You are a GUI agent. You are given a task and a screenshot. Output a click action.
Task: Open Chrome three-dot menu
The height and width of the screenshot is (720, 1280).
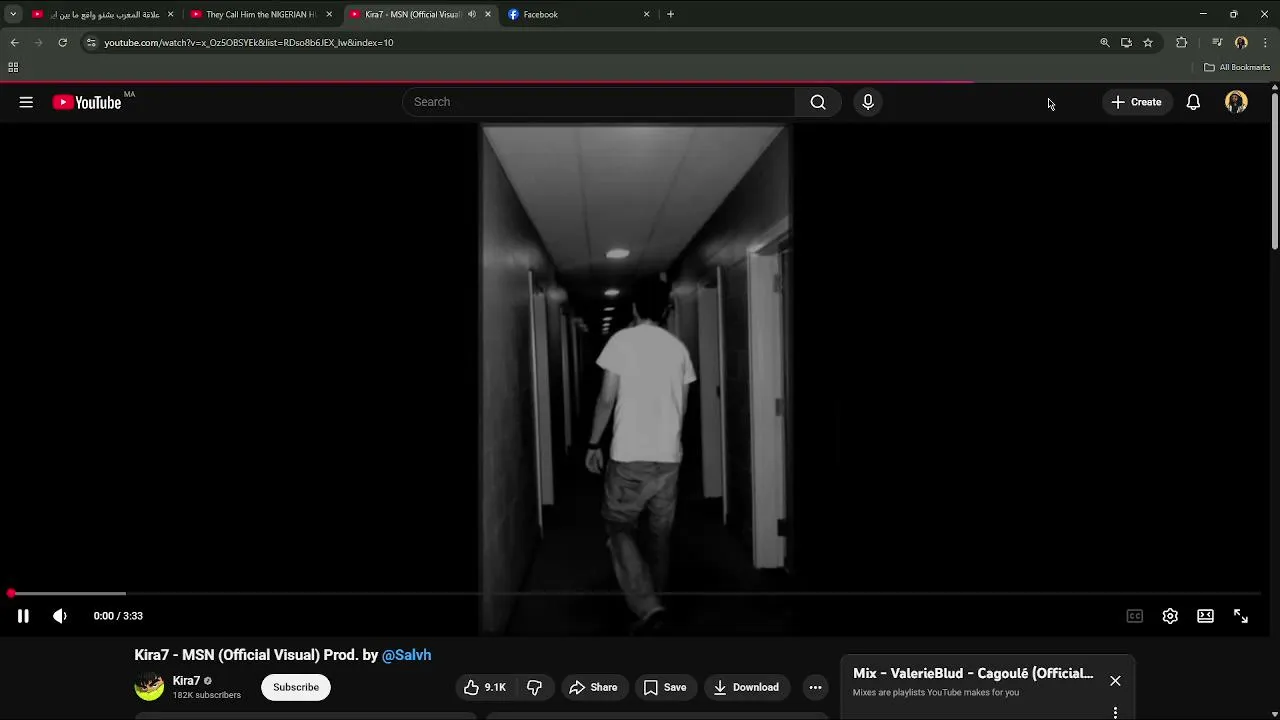pos(1265,42)
